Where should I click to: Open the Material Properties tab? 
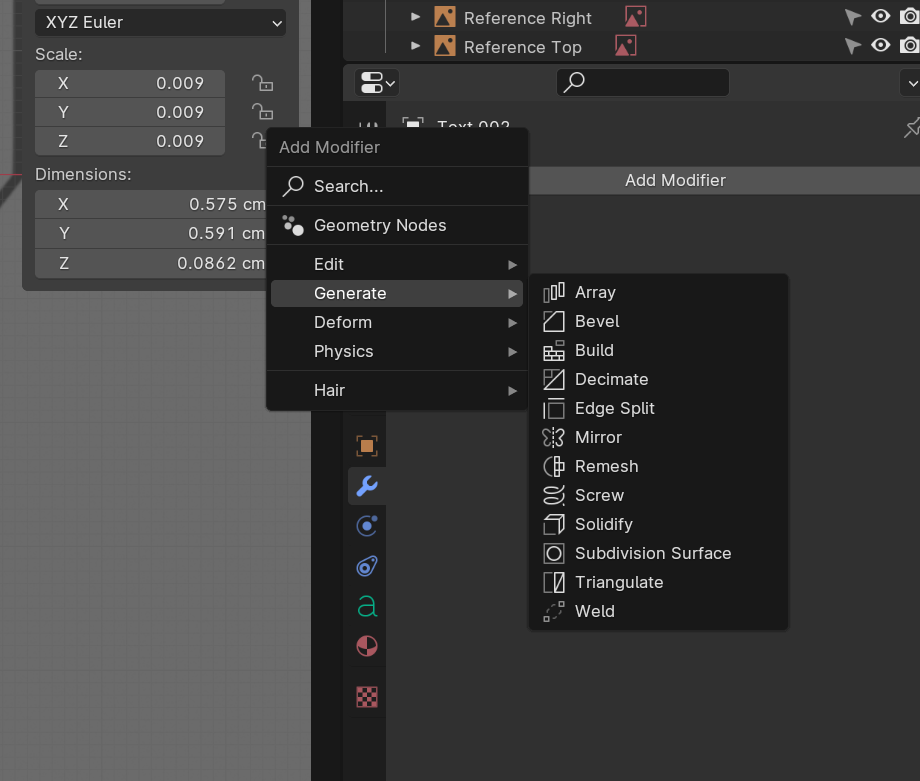(365, 646)
